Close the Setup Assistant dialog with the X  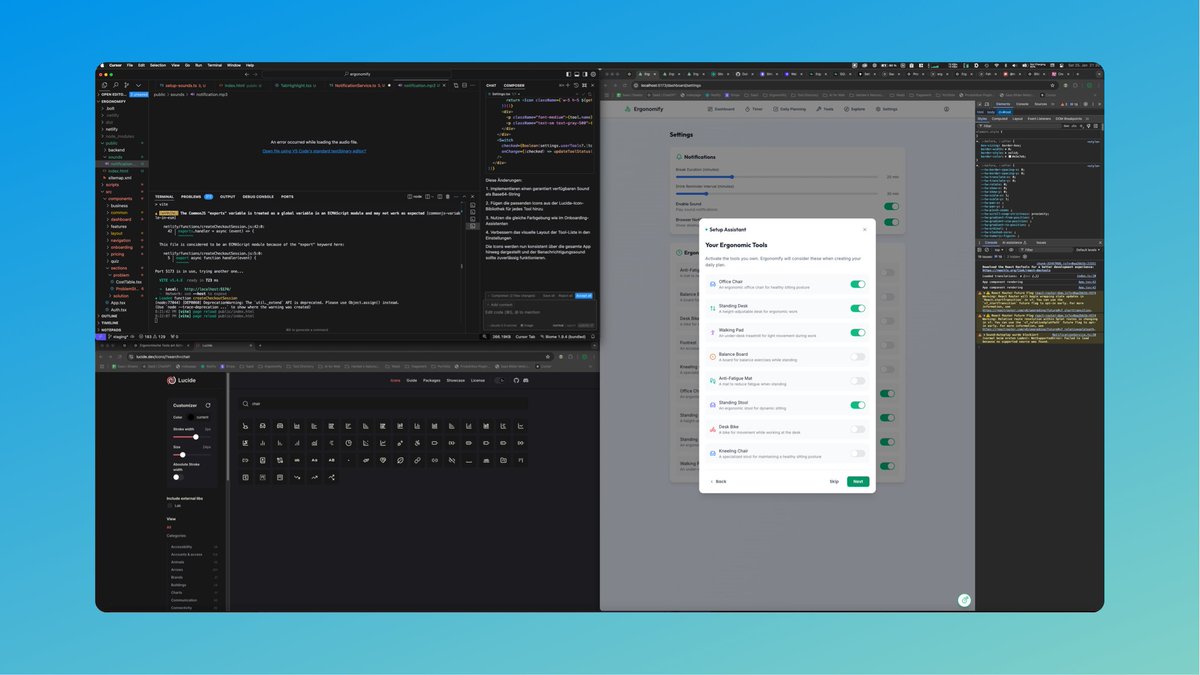pos(865,229)
